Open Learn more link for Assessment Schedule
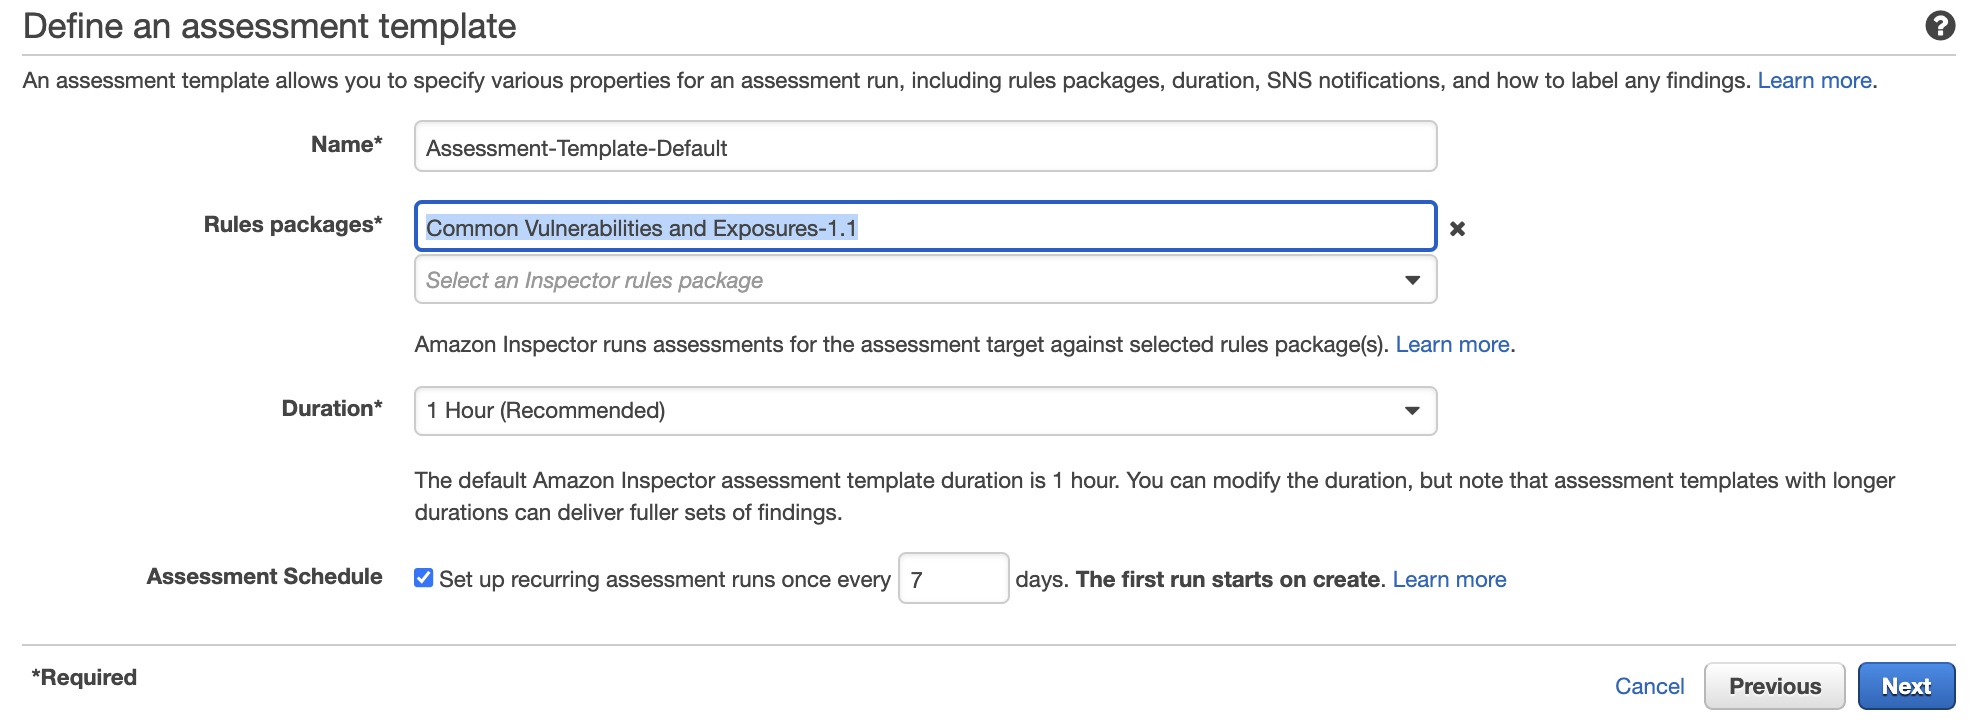 click(1449, 580)
